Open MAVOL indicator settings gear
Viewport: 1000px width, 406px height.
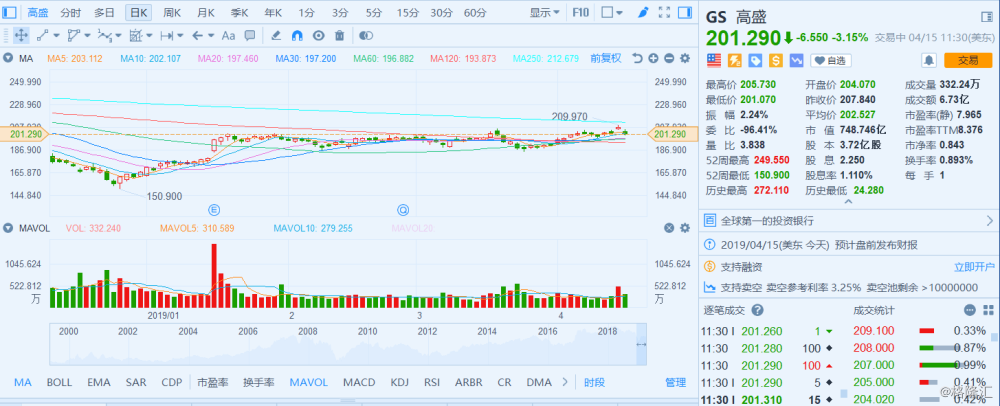685,228
